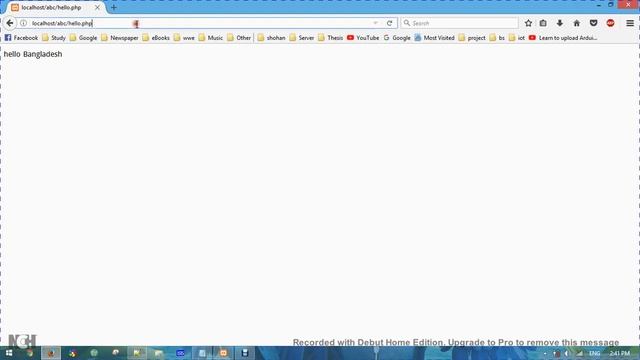Expand the Other bookmarks folder

(239, 38)
